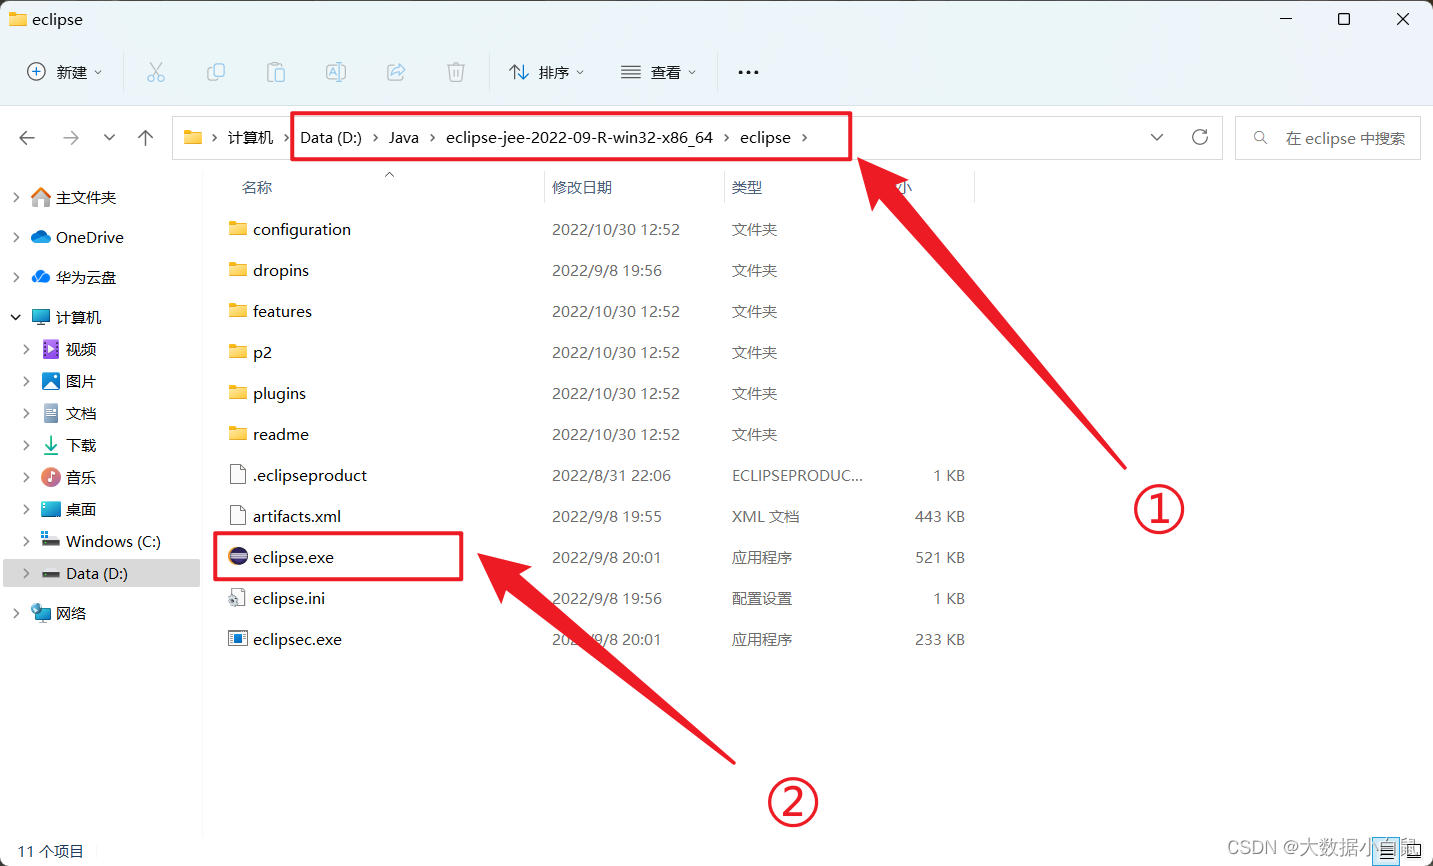Click the search box 在 eclipse 中搜索

pyautogui.click(x=1328, y=138)
